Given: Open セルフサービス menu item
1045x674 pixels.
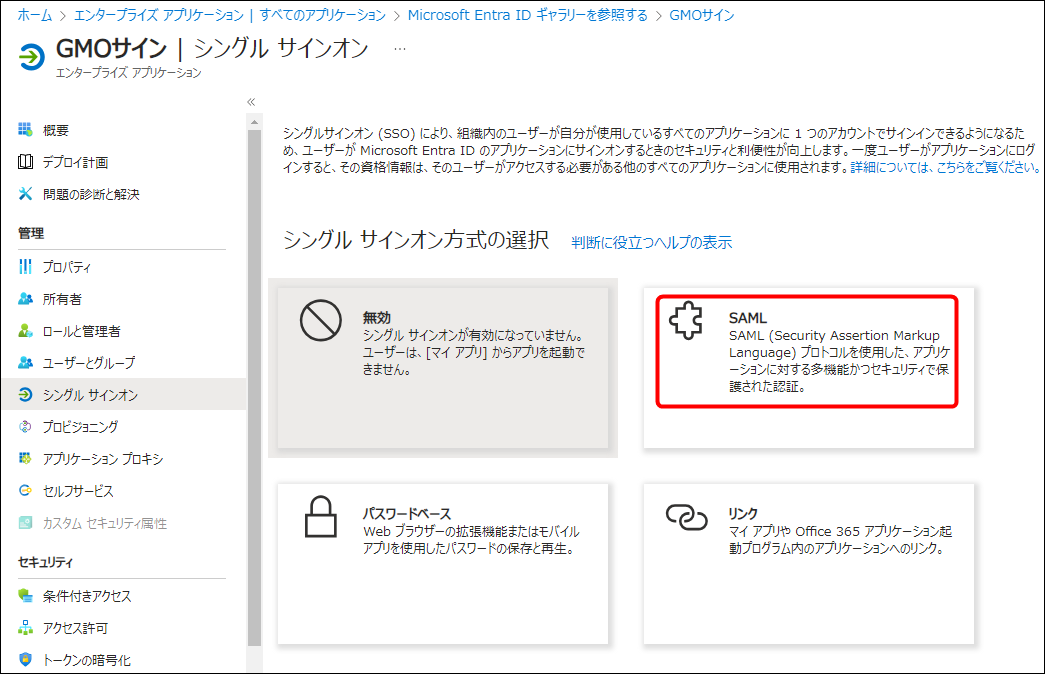Looking at the screenshot, I should (x=78, y=491).
